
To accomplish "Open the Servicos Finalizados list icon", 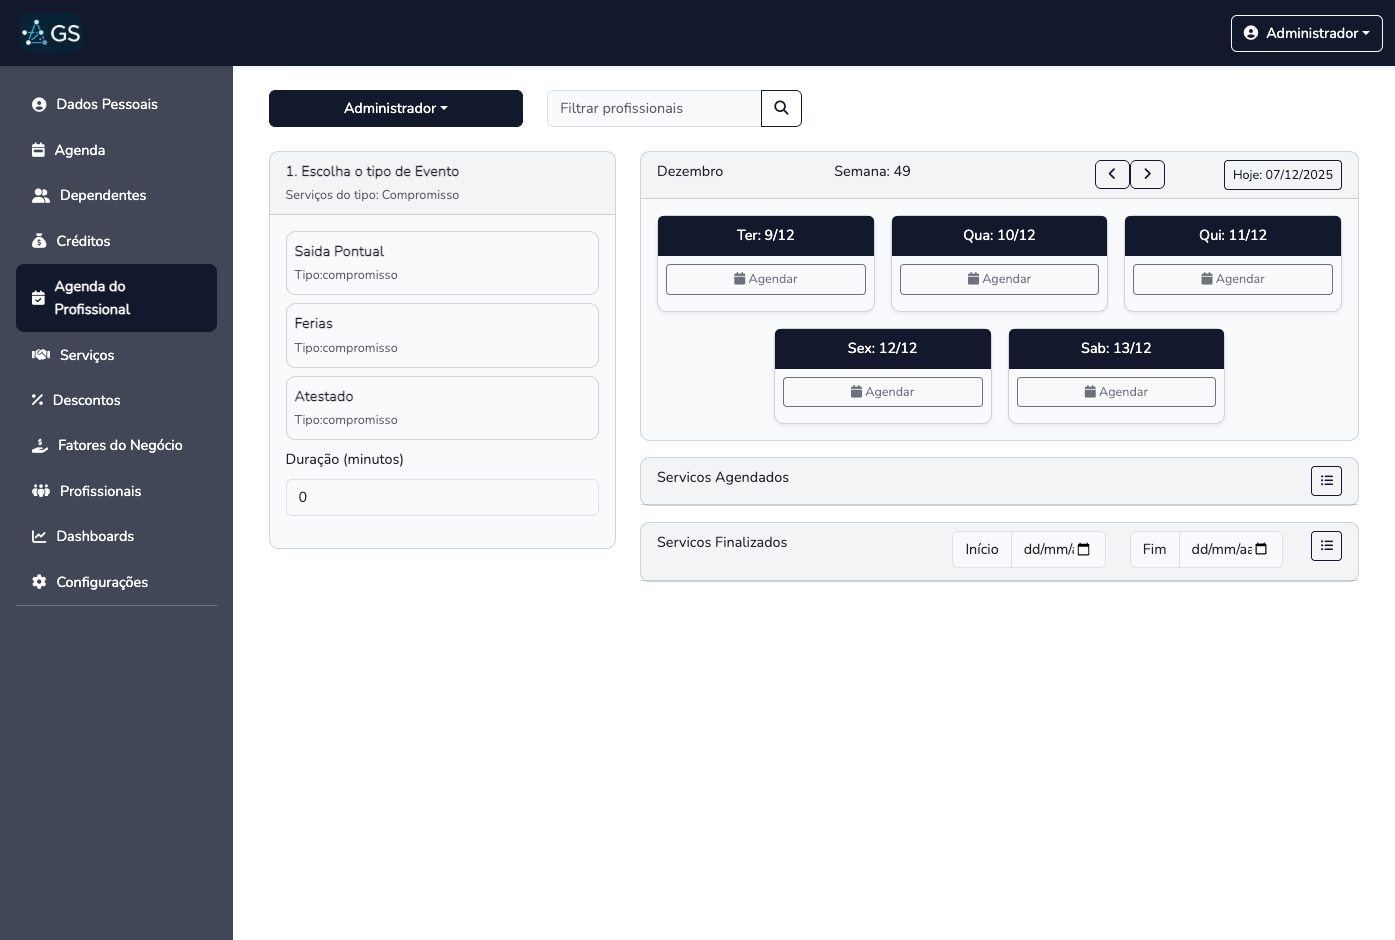I will pyautogui.click(x=1326, y=545).
